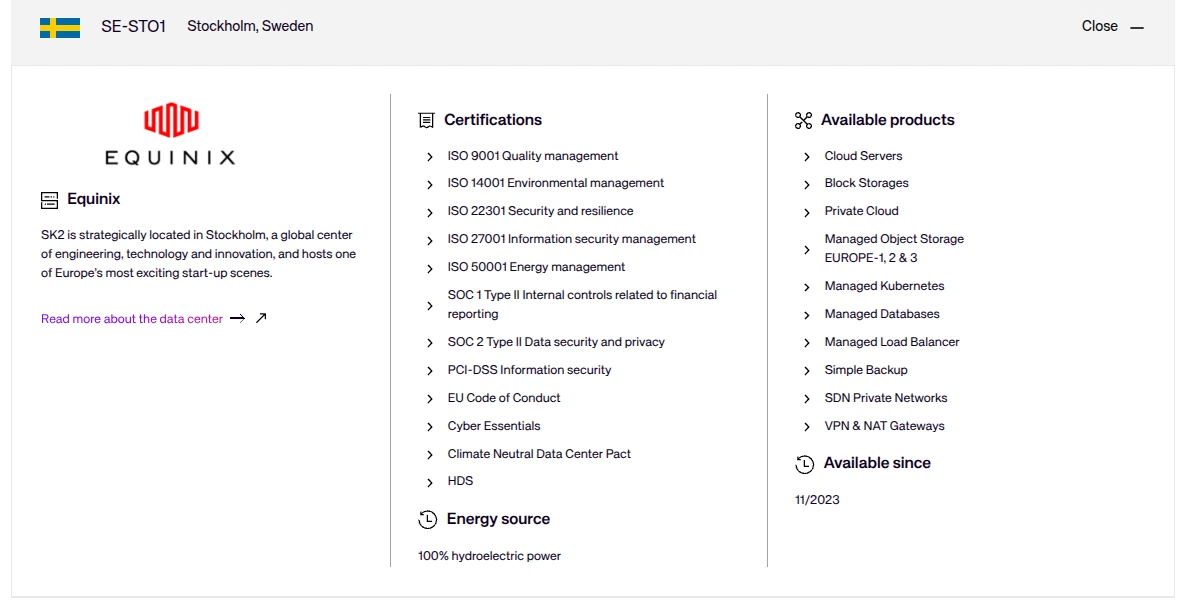This screenshot has height=609, width=1181.
Task: Open SDN Private Networks product
Action: (886, 397)
